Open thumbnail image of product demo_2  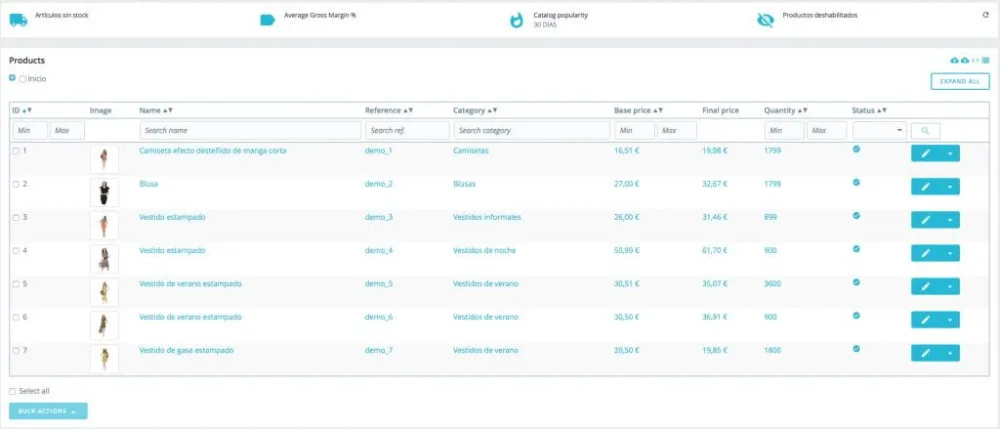104,193
